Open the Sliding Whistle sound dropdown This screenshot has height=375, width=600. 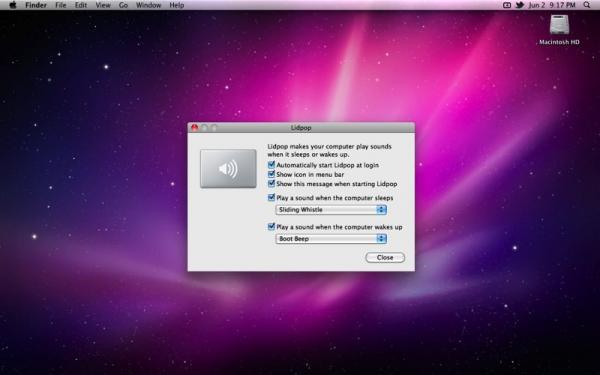[x=331, y=210]
